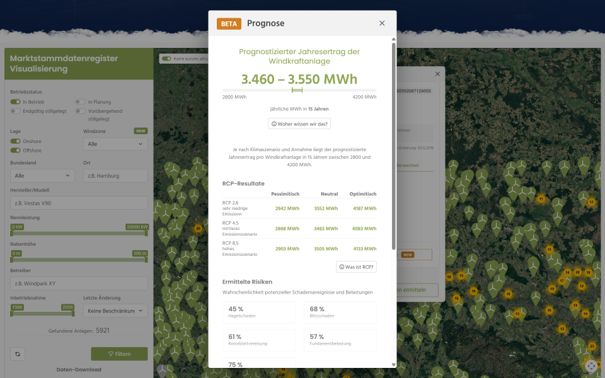Open the Windzone dropdown

click(115, 144)
